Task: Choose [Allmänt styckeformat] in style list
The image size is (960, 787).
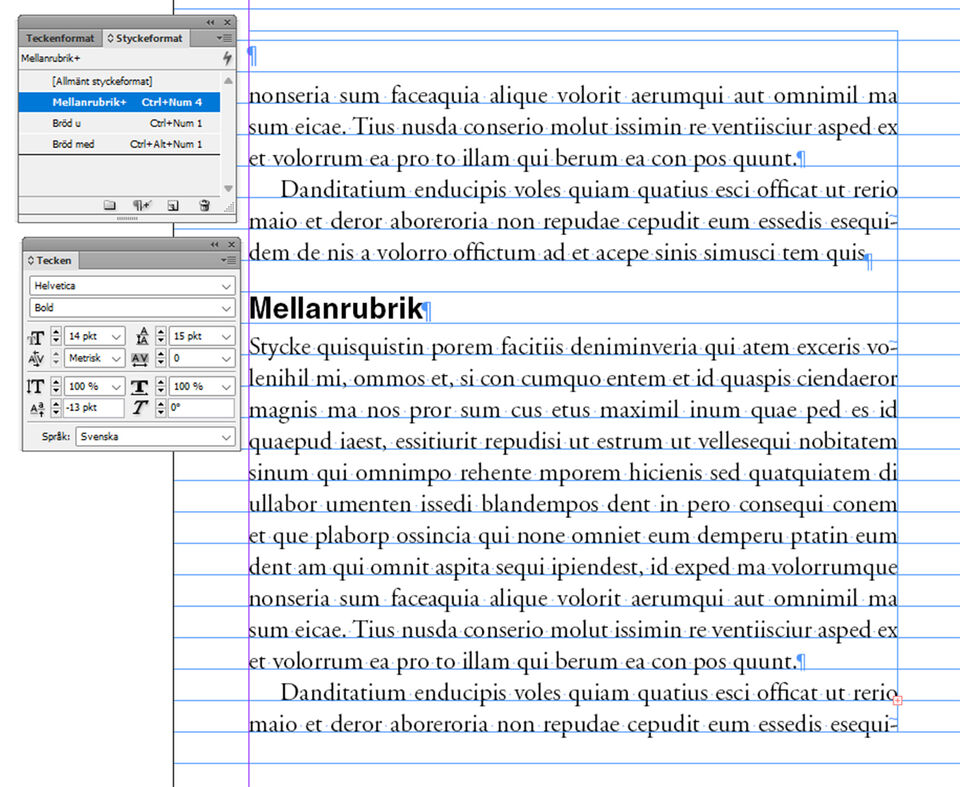Action: coord(119,80)
